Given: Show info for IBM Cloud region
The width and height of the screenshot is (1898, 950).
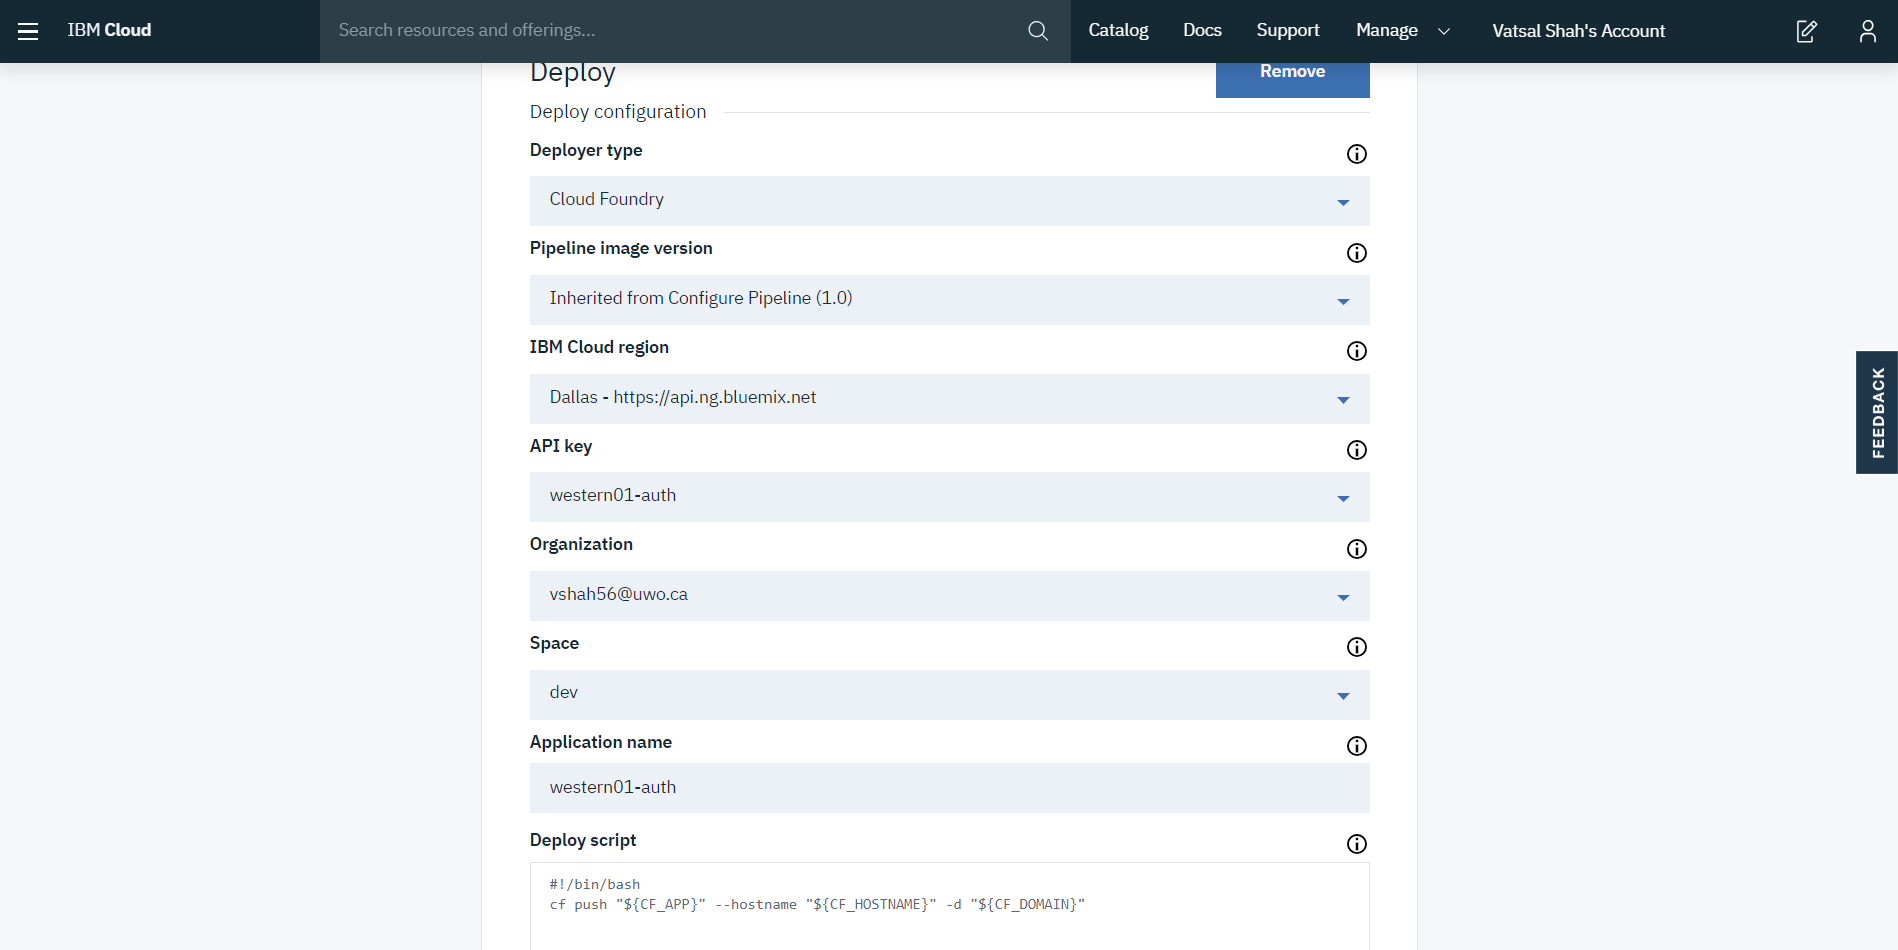Looking at the screenshot, I should coord(1356,351).
